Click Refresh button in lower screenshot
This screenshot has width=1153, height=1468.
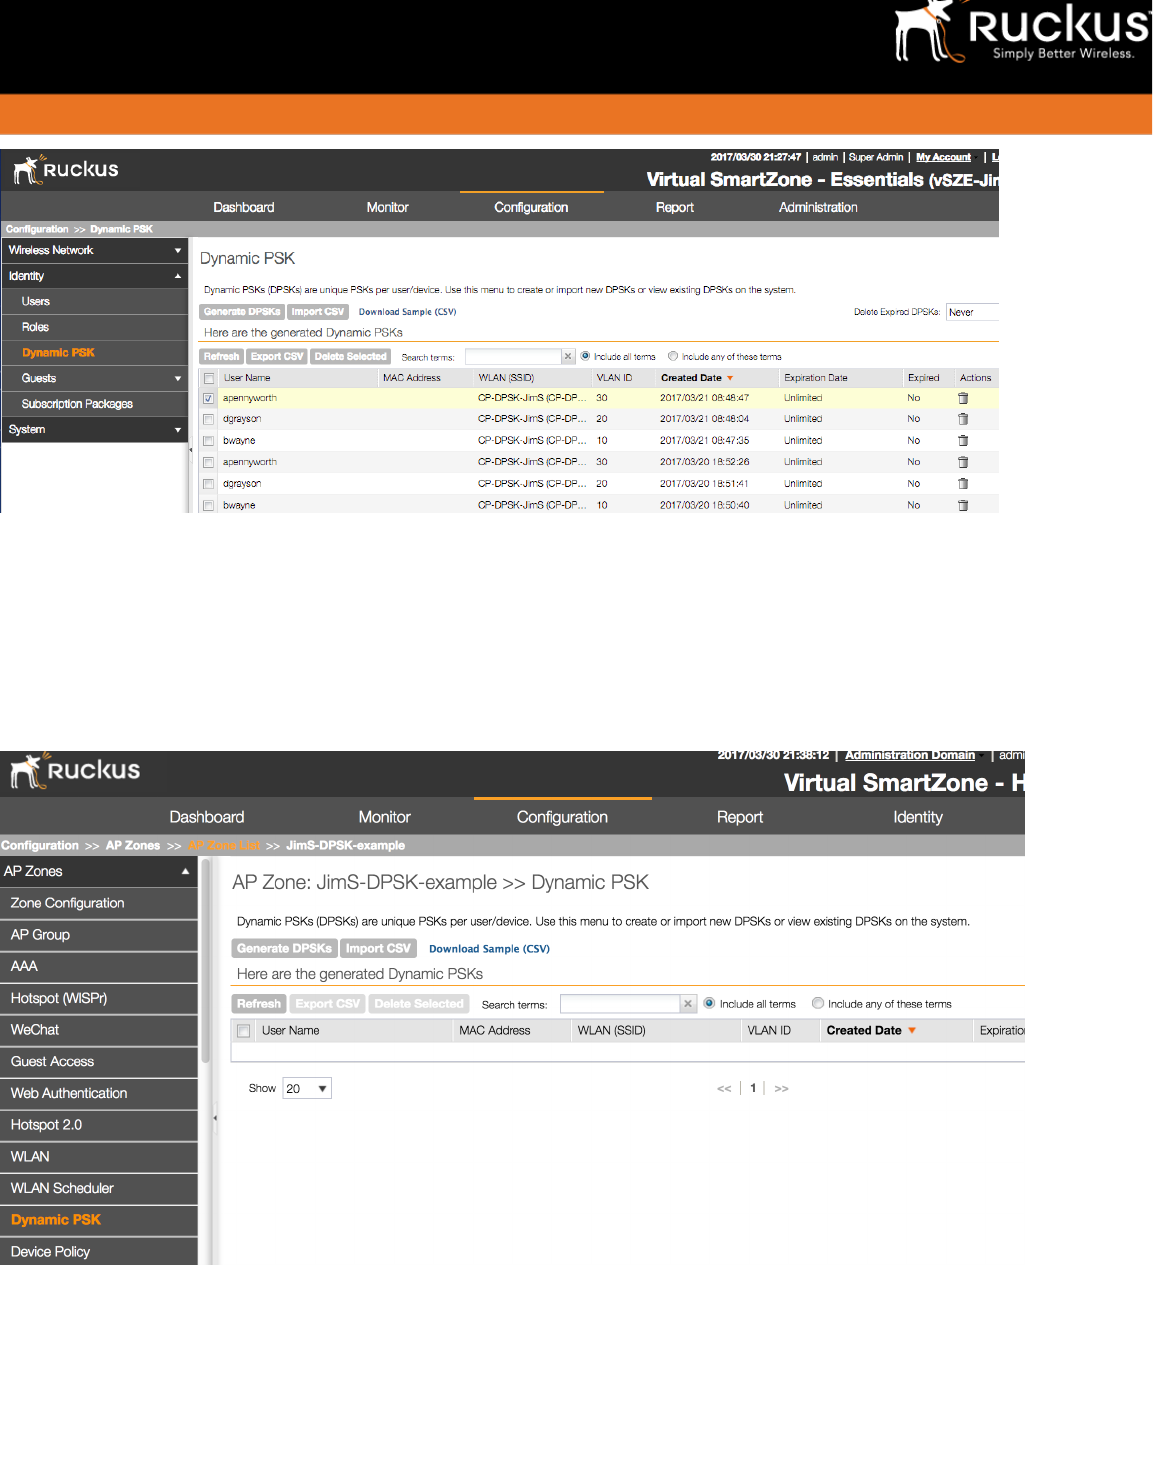(x=259, y=1004)
